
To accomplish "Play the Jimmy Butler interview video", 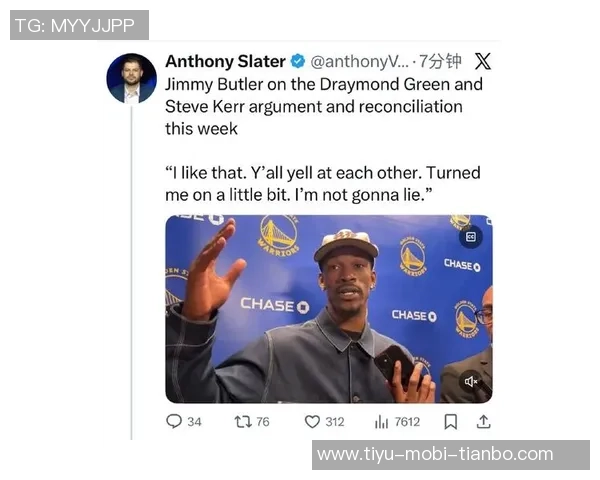I will tap(329, 309).
